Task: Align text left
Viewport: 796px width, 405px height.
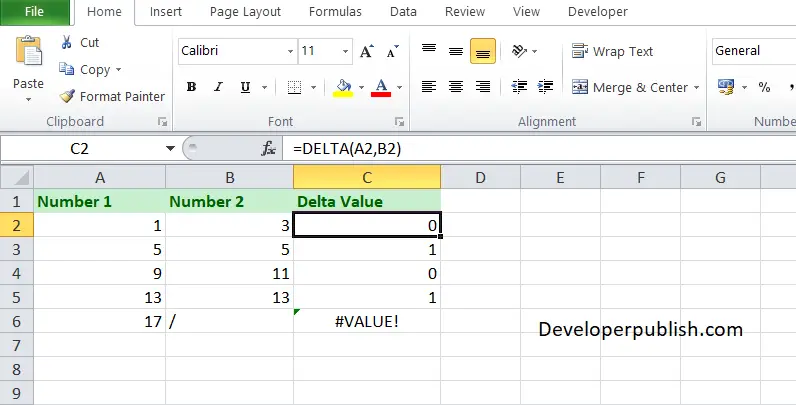Action: click(x=429, y=87)
